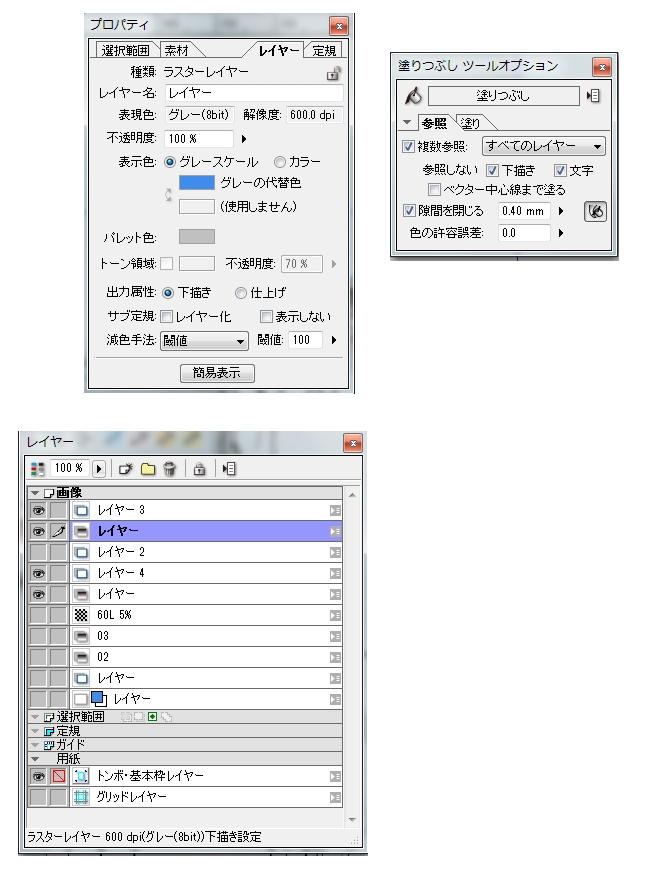This screenshot has width=660, height=884.
Task: Select the 参照 tab in fill options
Action: 434,123
